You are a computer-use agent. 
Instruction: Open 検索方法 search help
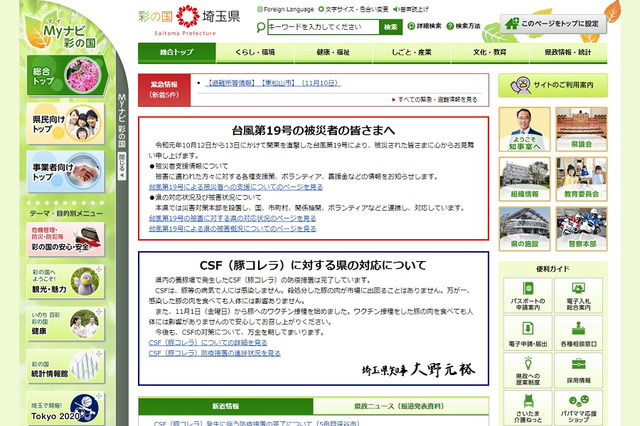click(464, 26)
